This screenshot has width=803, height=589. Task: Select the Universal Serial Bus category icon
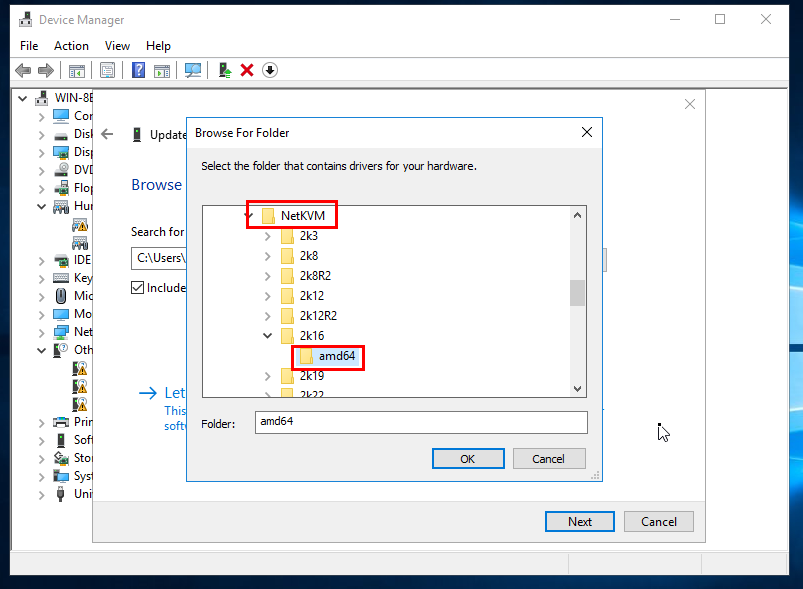(x=61, y=494)
